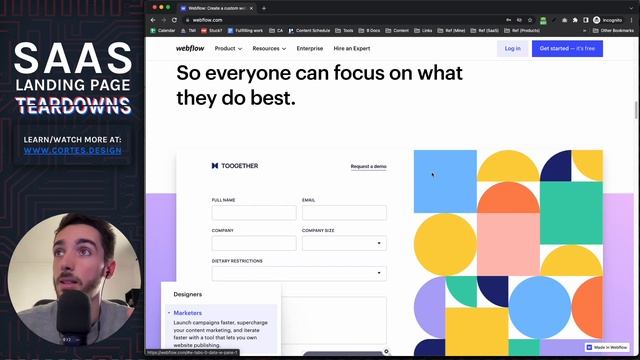This screenshot has height=360, width=640.
Task: Open a new browser tab with plus
Action: [x=264, y=8]
